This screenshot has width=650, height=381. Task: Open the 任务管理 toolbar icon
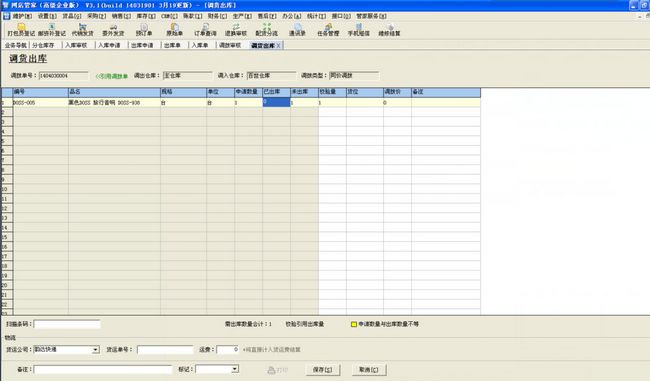pos(328,29)
